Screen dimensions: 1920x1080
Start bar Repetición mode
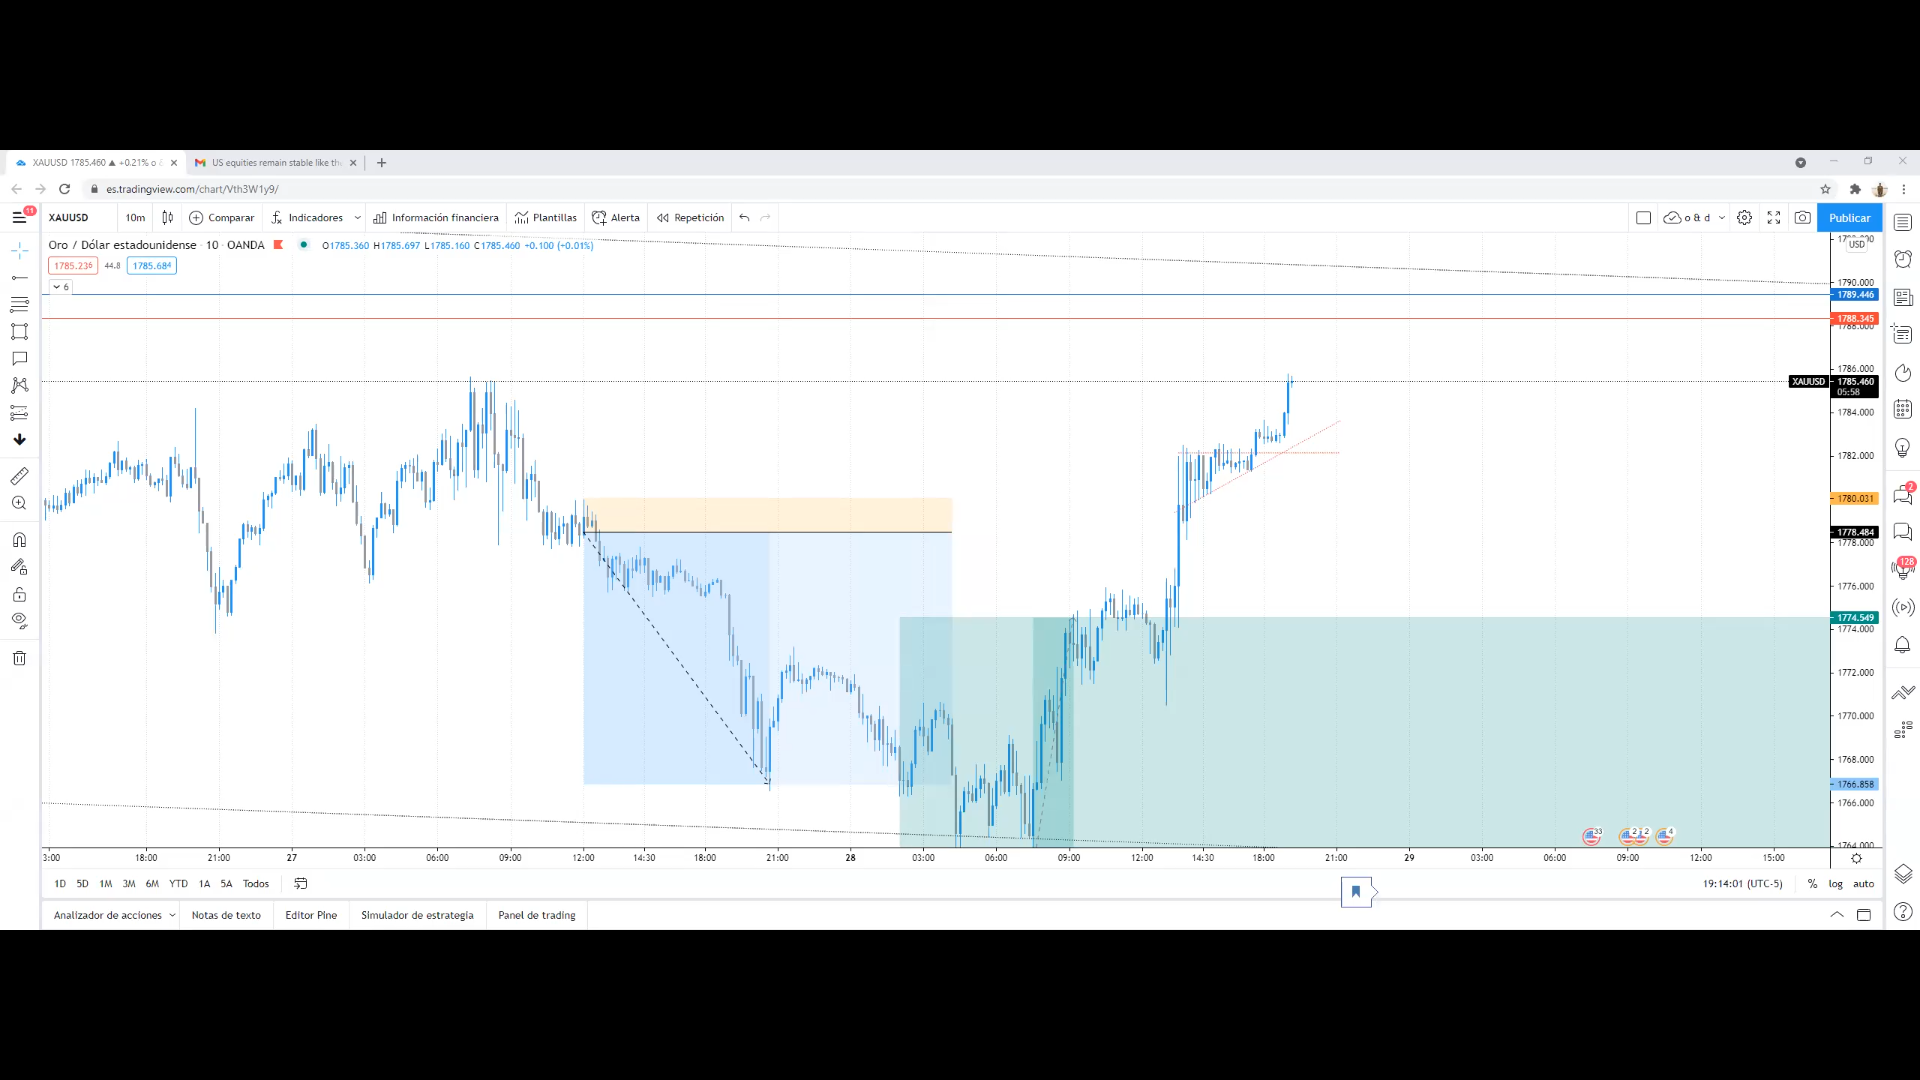tap(690, 217)
